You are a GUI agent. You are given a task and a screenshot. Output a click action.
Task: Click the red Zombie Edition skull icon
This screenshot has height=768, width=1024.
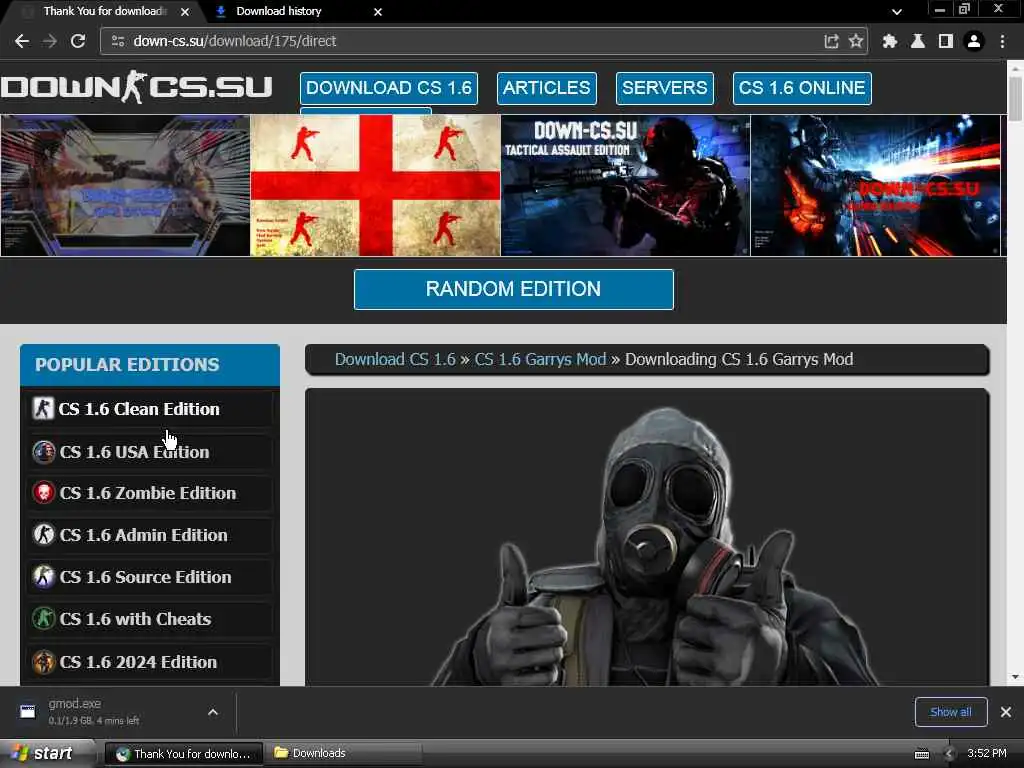coord(44,493)
